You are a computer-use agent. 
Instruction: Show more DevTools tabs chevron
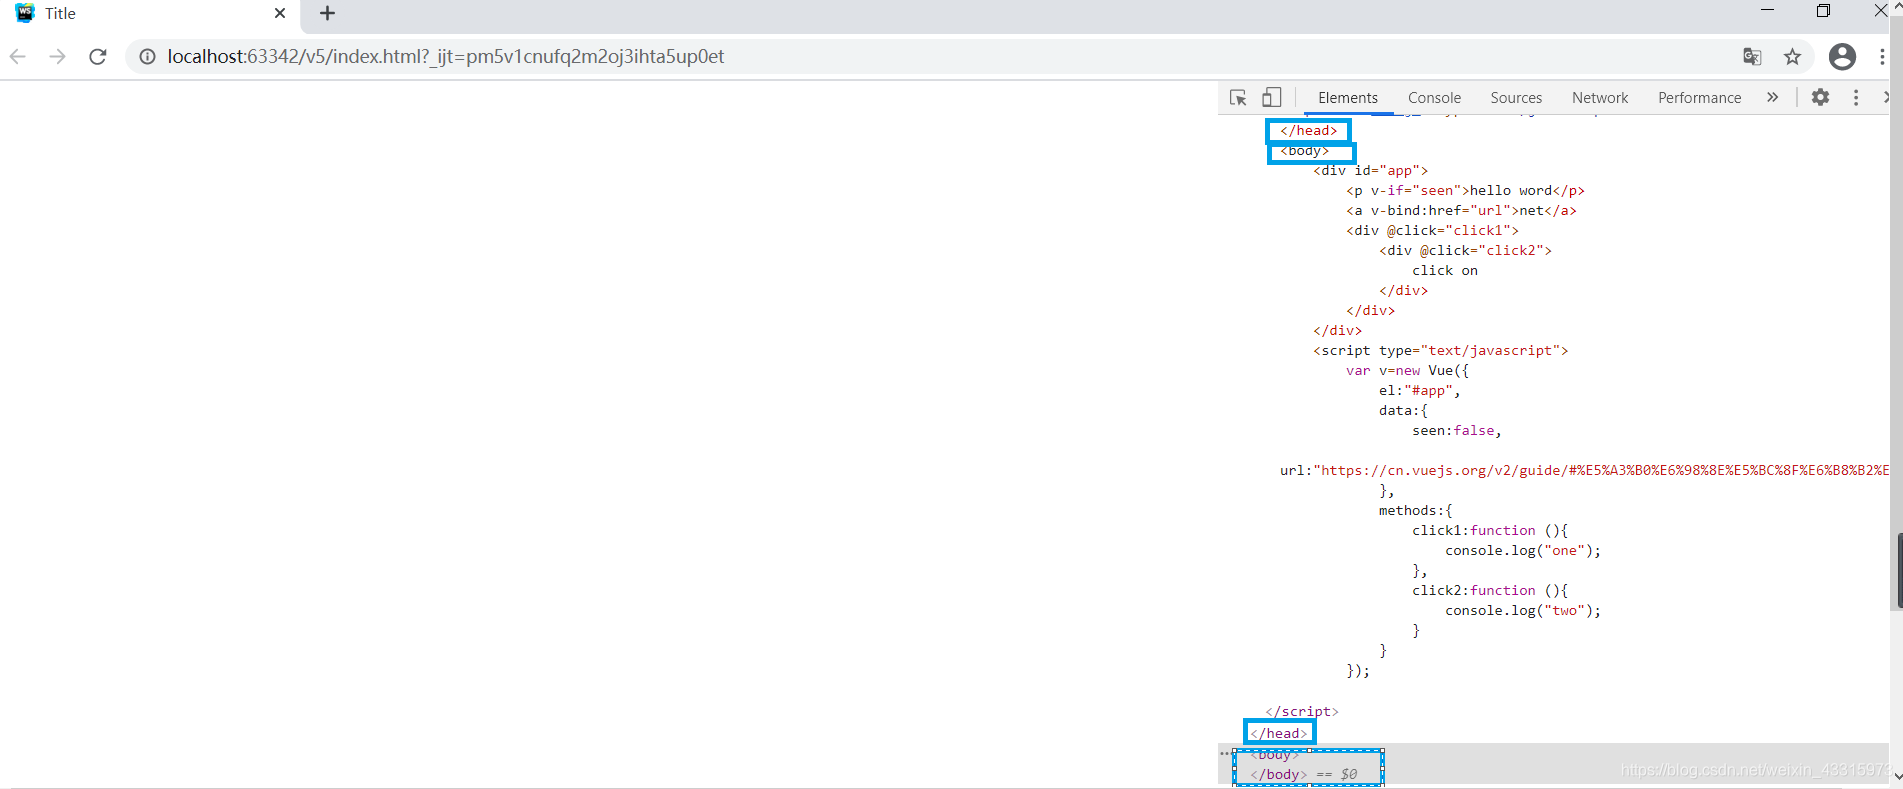point(1772,97)
